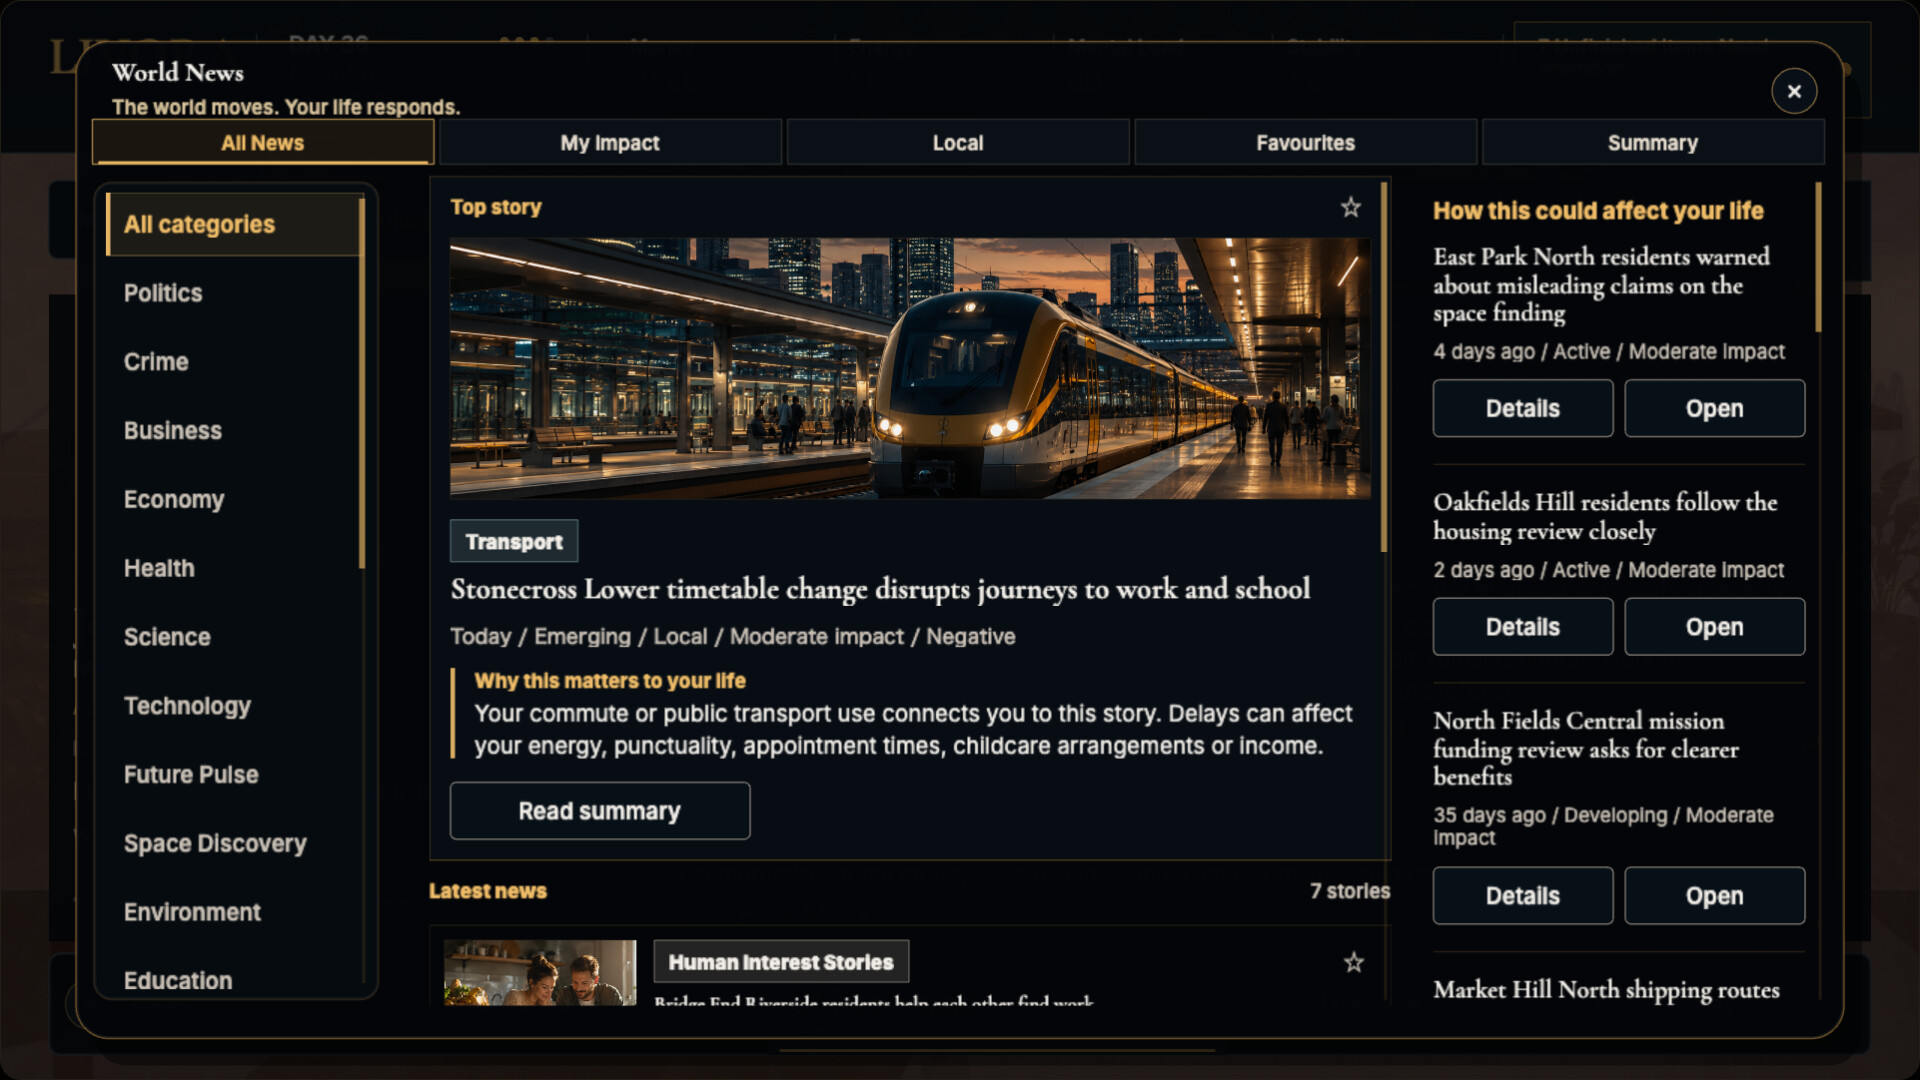Click the top story train station image
Screen dimensions: 1920x1080
coord(910,368)
